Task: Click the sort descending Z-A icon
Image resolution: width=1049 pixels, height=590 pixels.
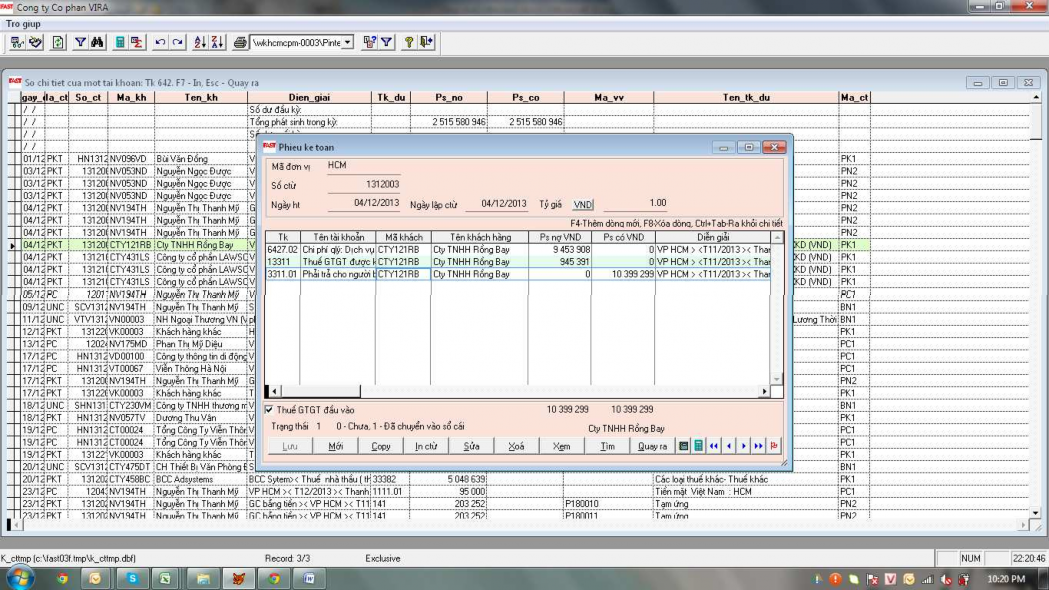Action: pyautogui.click(x=215, y=42)
